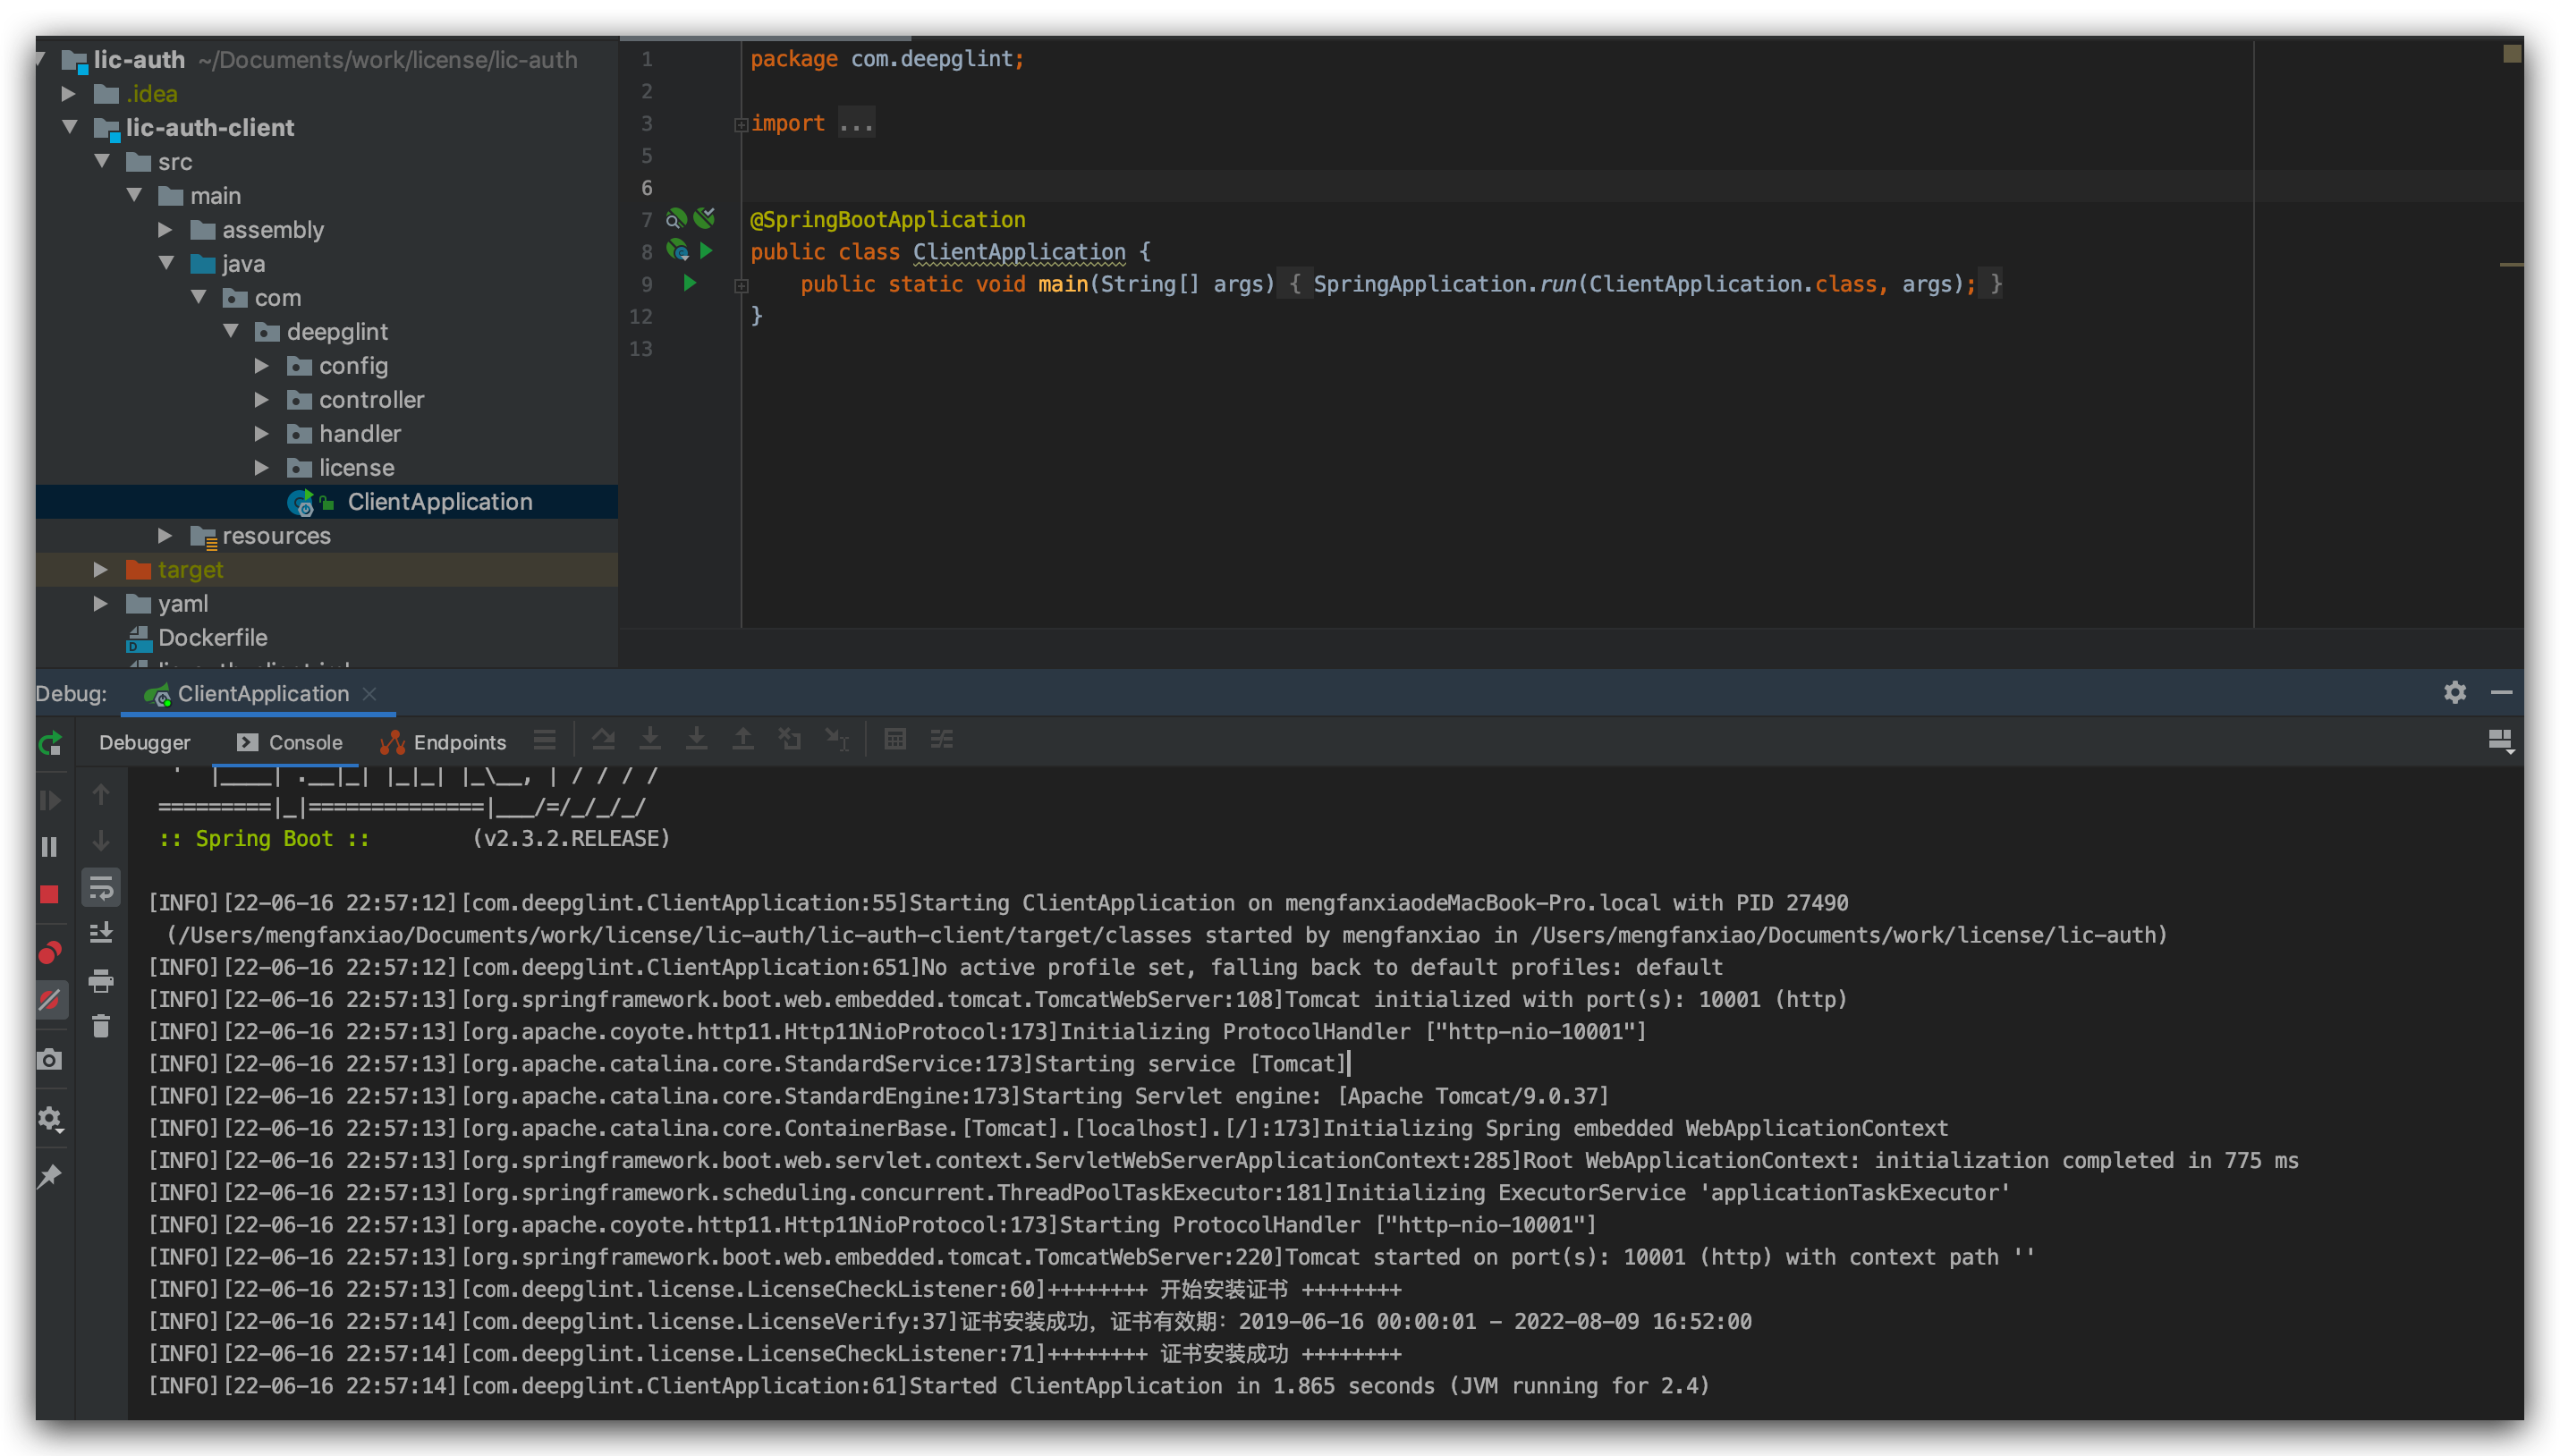The image size is (2560, 1456).
Task: Switch to the Console tab
Action: (x=290, y=742)
